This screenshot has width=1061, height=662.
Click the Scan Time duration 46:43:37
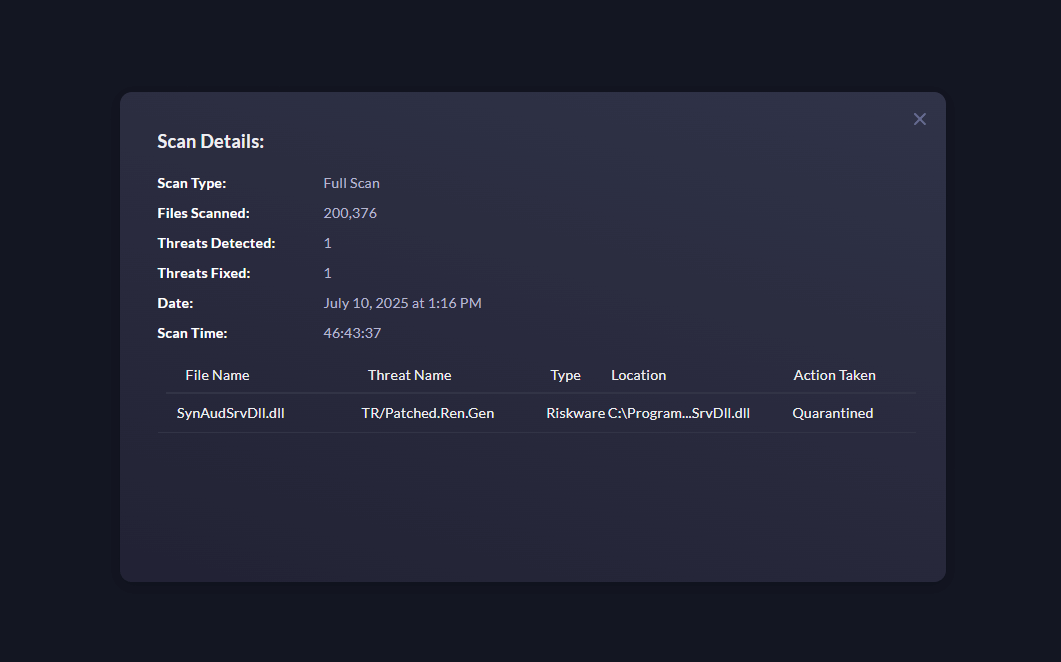tap(352, 333)
